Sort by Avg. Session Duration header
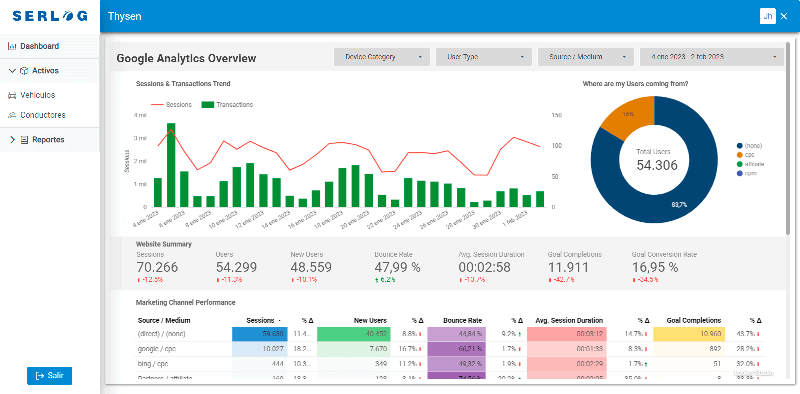Viewport: 800px width, 394px height. click(569, 321)
